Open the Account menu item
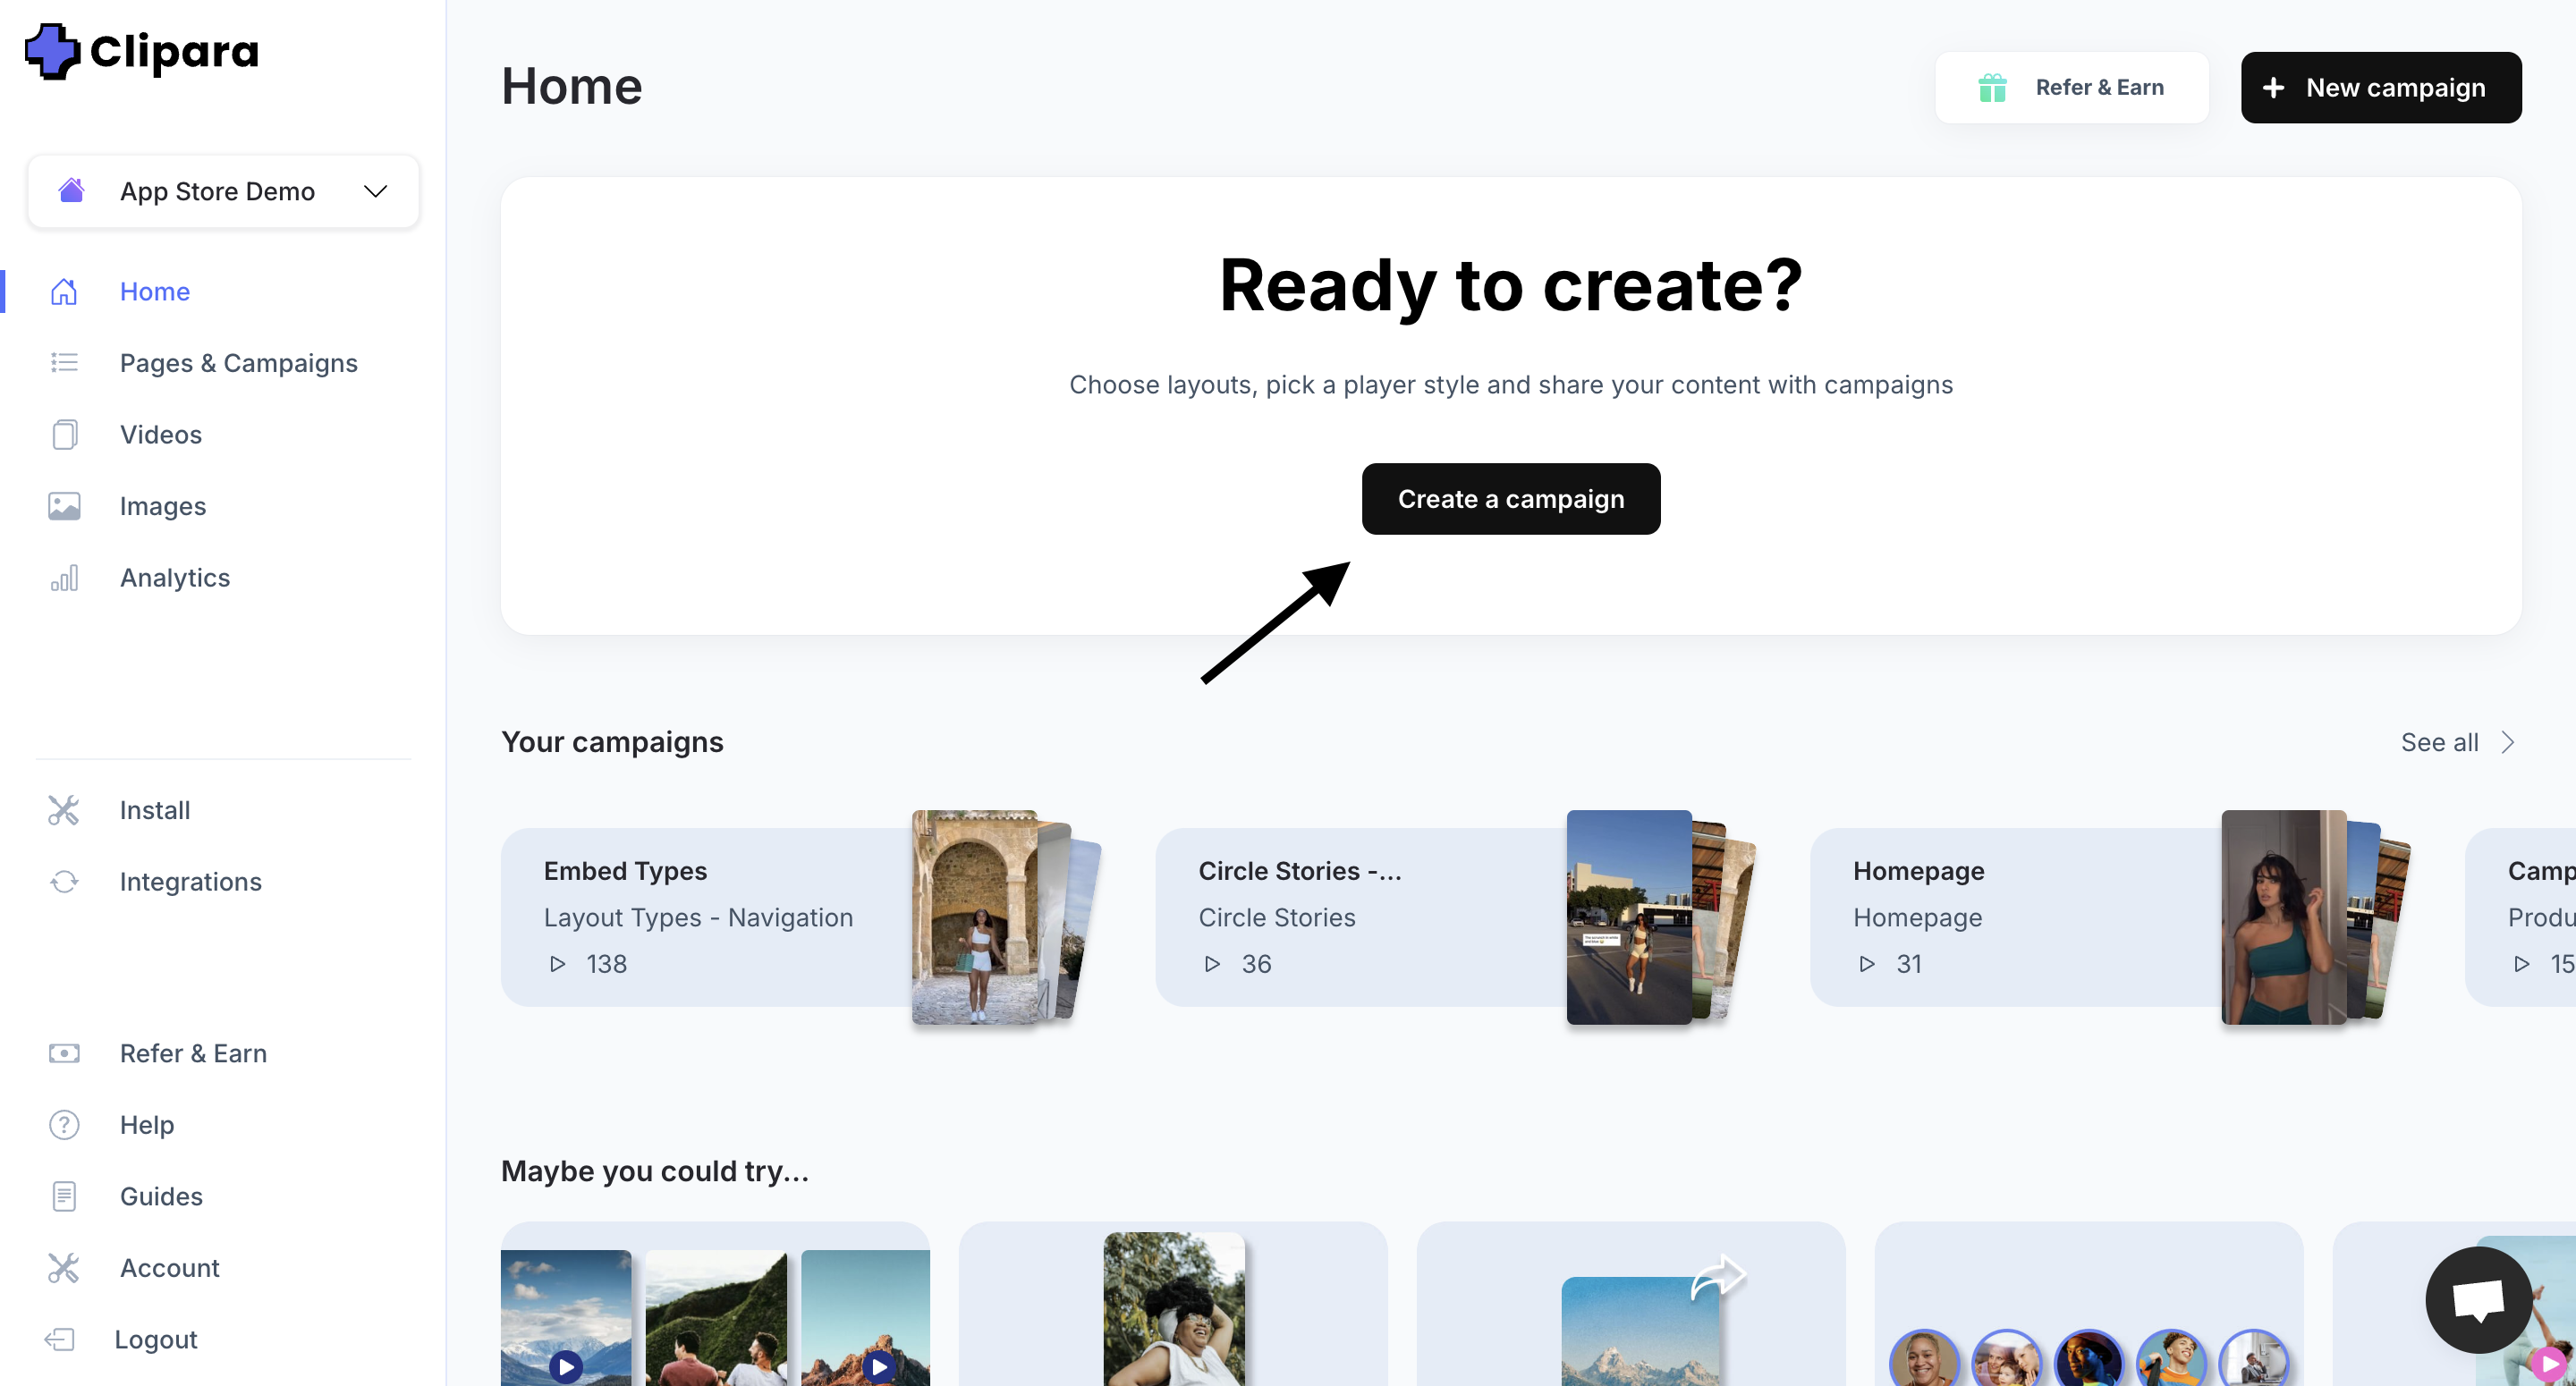 click(x=170, y=1268)
